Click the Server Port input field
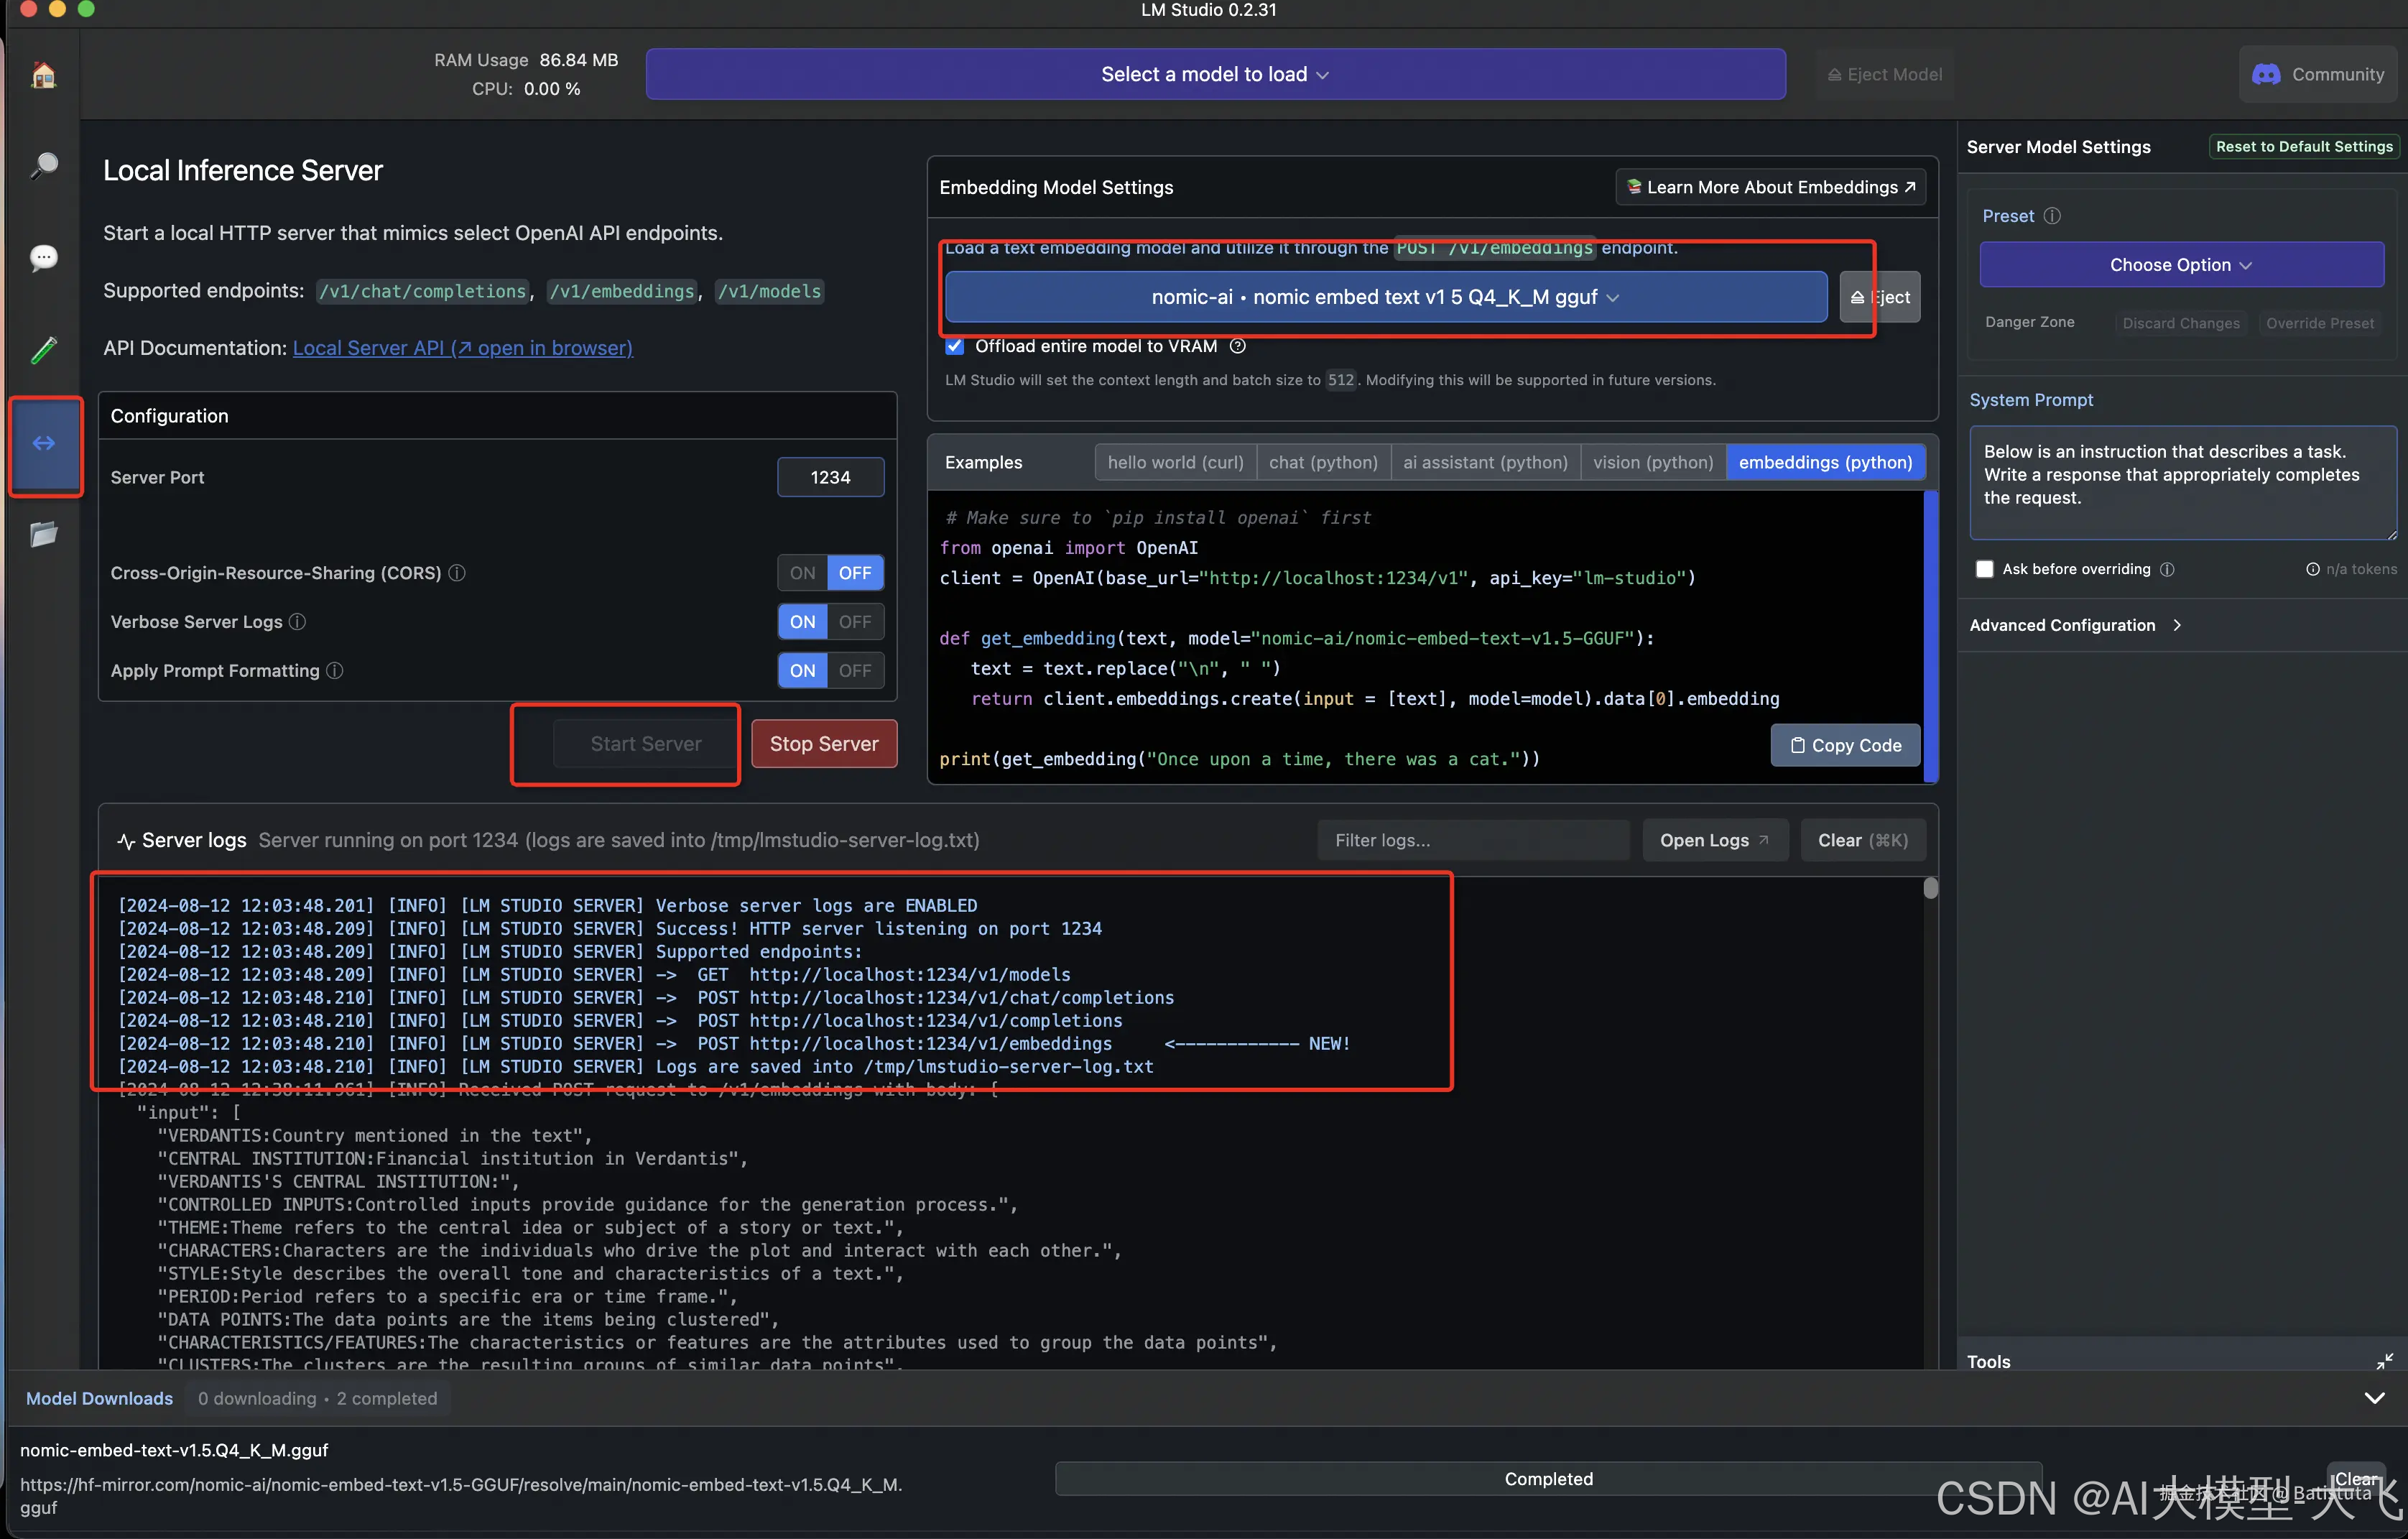This screenshot has height=1539, width=2408. [x=830, y=477]
